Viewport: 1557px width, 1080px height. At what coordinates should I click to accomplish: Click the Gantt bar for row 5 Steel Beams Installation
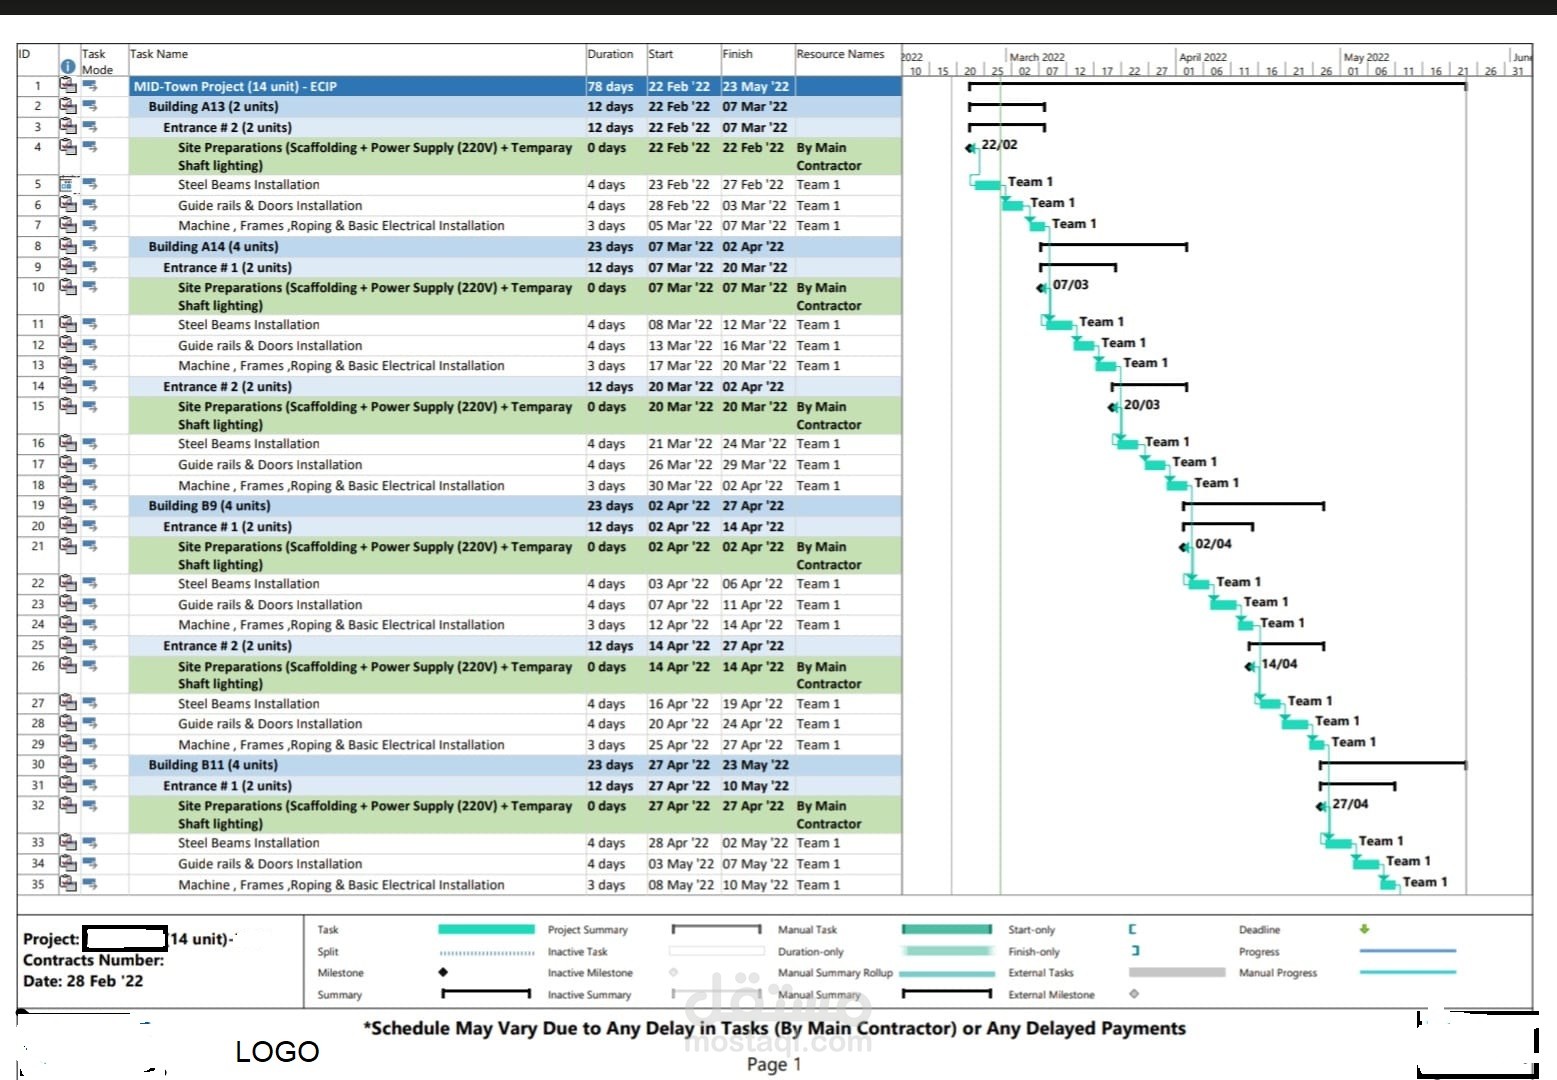click(988, 185)
